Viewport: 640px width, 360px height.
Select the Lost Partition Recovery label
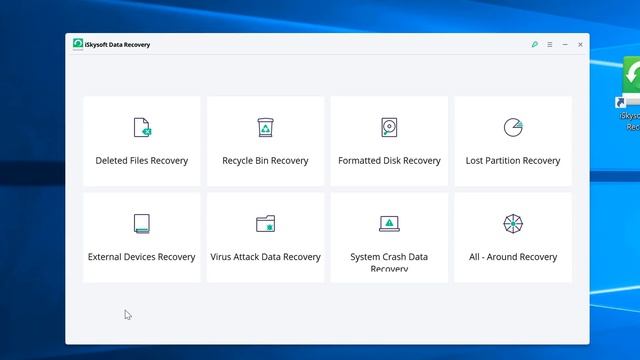[x=513, y=161]
